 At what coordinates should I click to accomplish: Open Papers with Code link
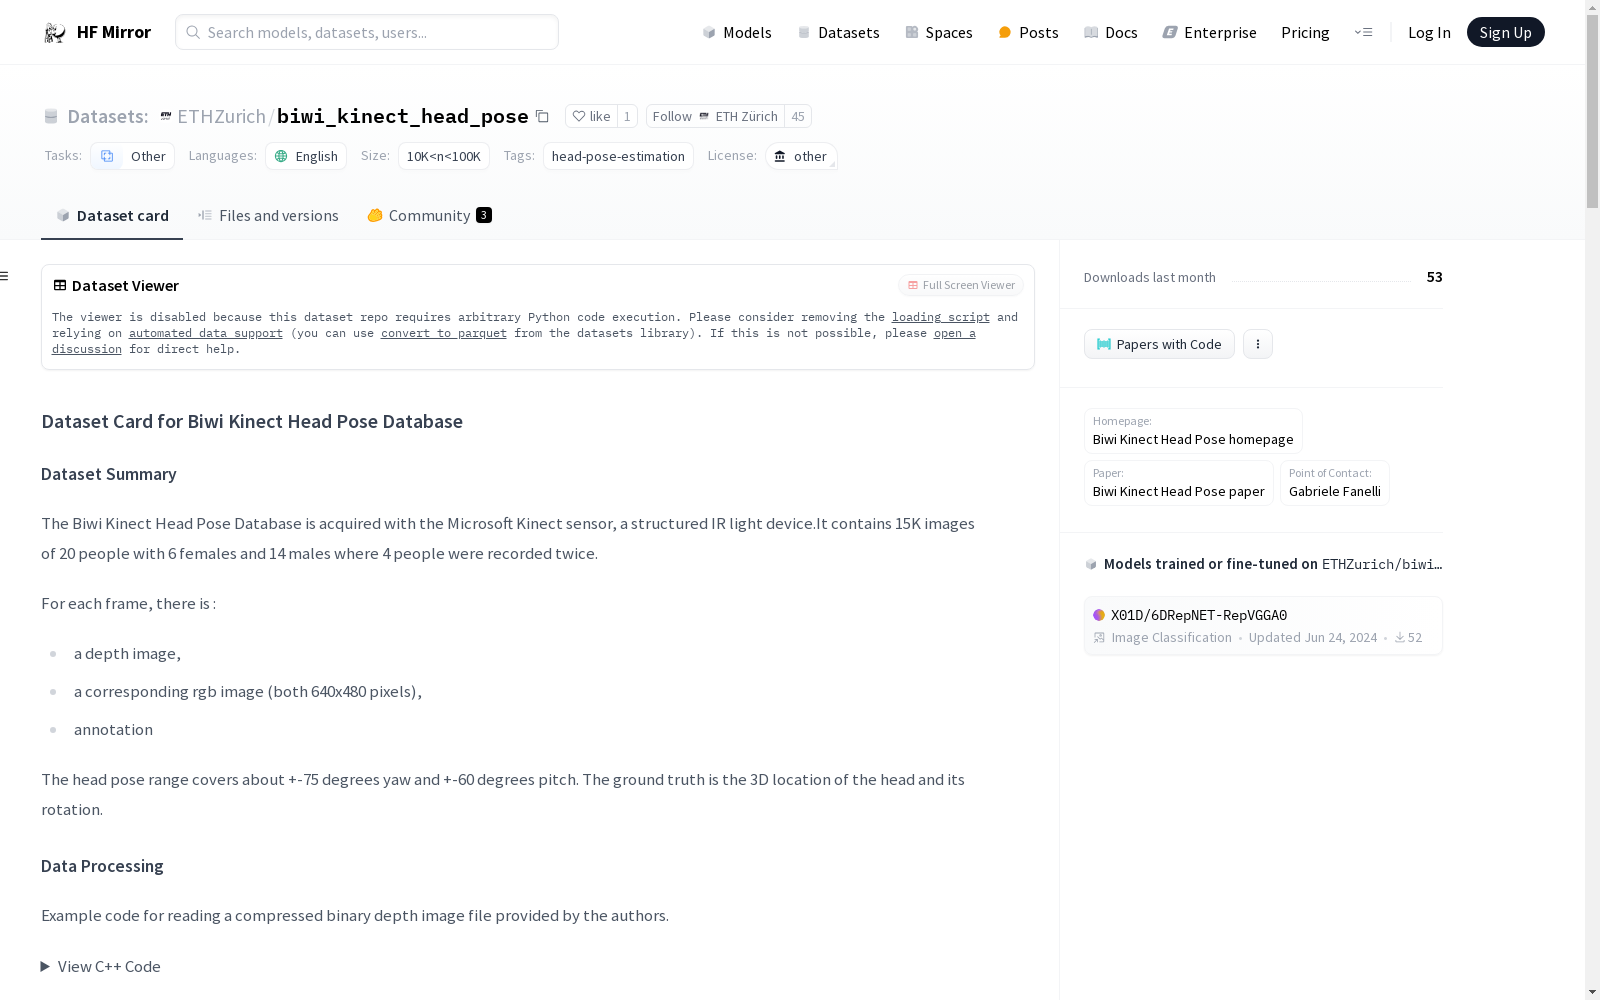point(1159,344)
